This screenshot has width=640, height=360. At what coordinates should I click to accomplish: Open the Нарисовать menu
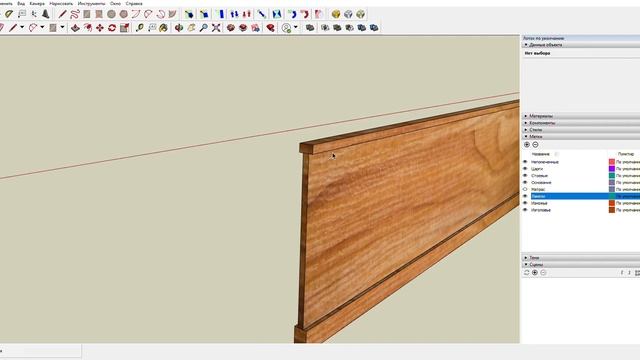[61, 3]
